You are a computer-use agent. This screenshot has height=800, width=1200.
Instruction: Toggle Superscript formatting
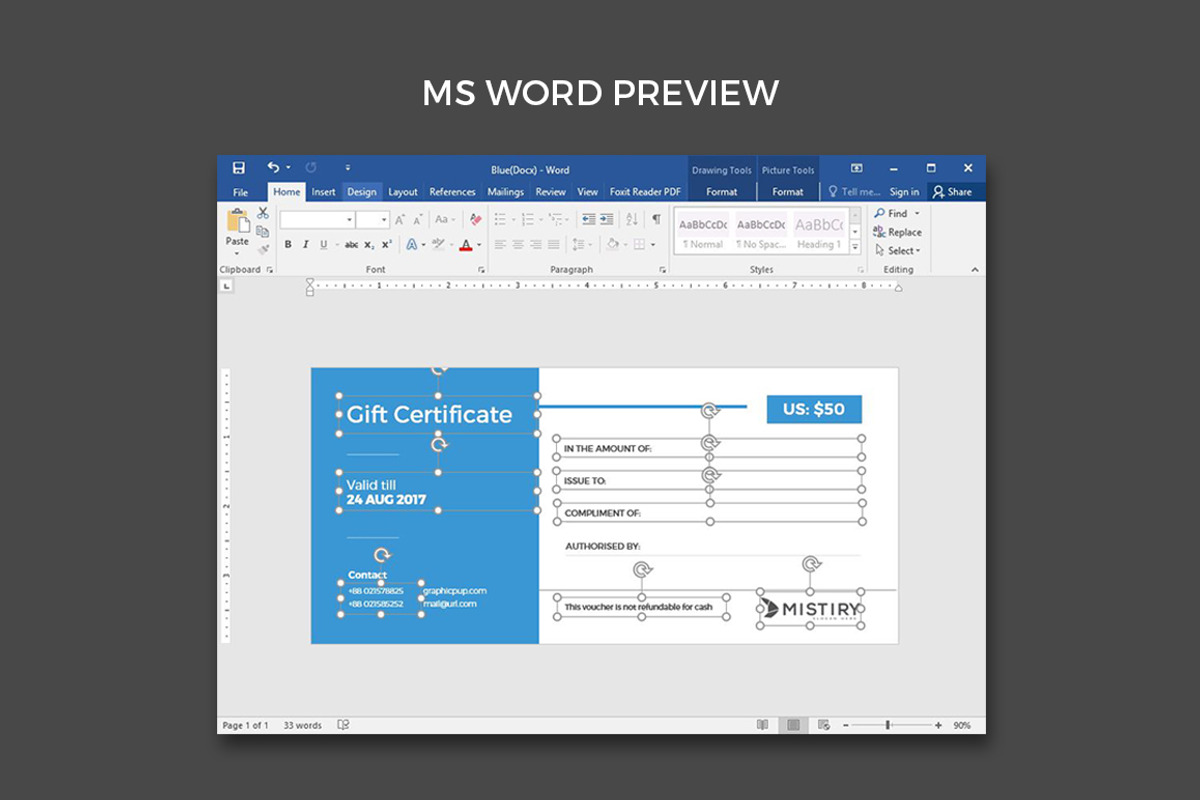coord(386,244)
